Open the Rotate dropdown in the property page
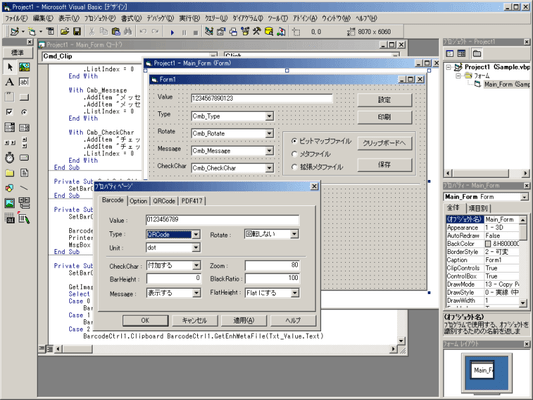The image size is (533, 400). 294,234
